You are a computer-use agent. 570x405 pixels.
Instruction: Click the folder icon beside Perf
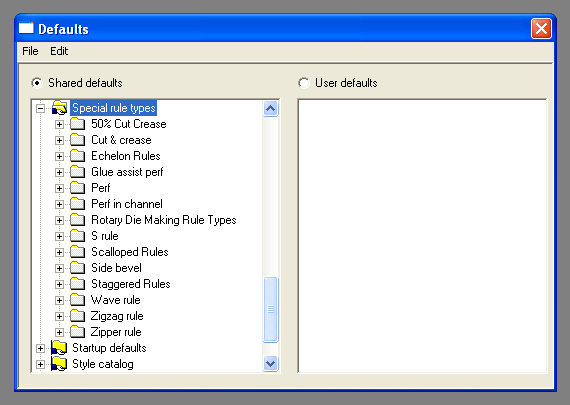tap(77, 188)
